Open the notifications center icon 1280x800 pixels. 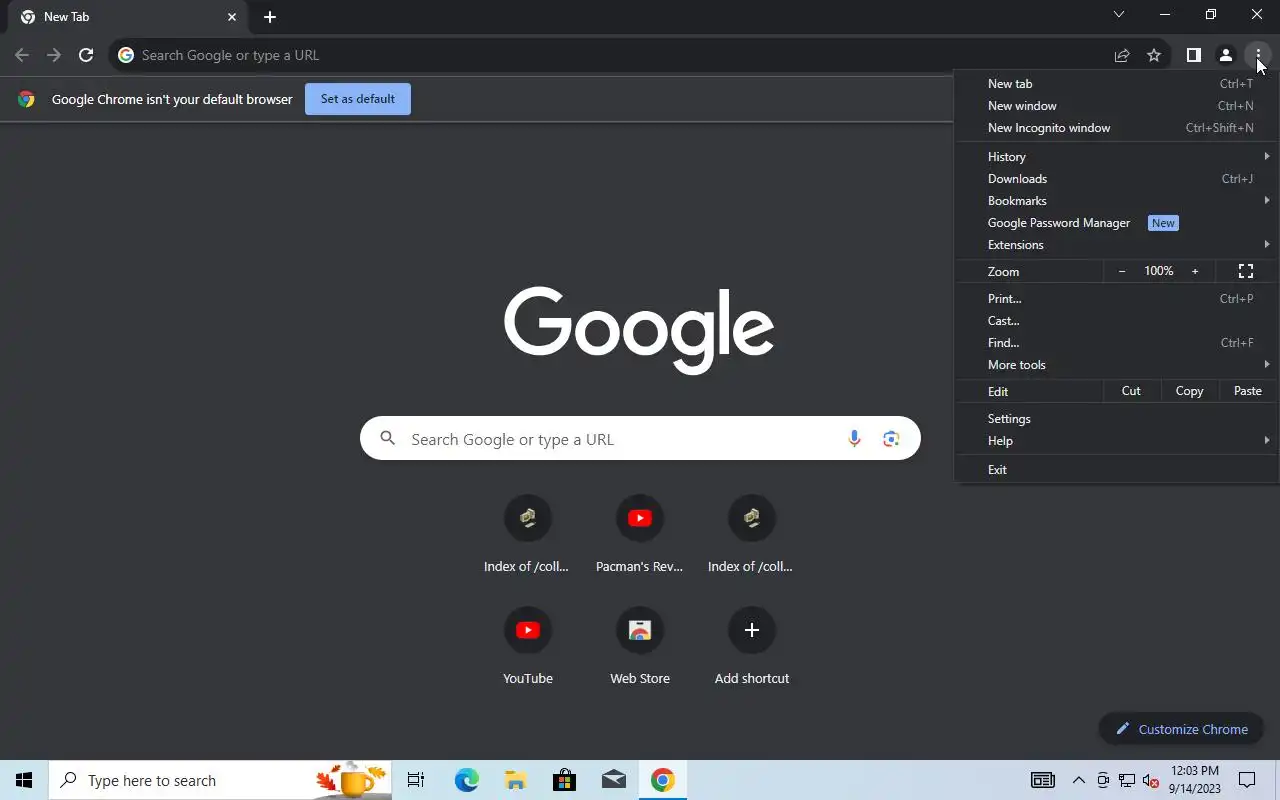pyautogui.click(x=1247, y=780)
